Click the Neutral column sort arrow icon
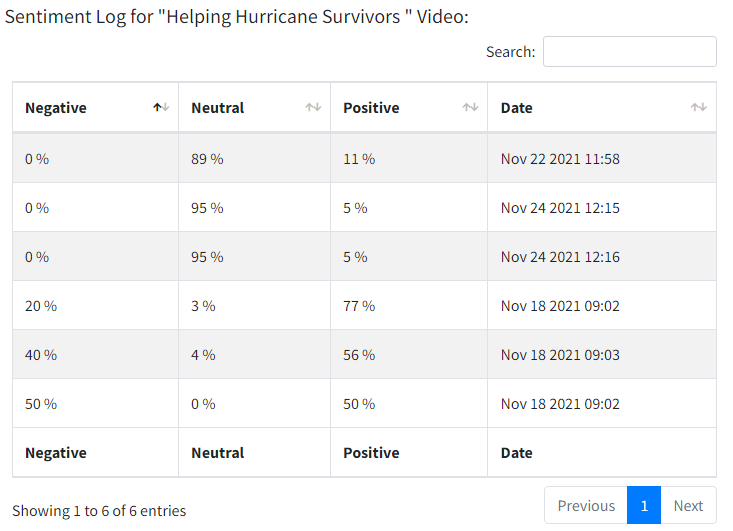 (x=313, y=108)
